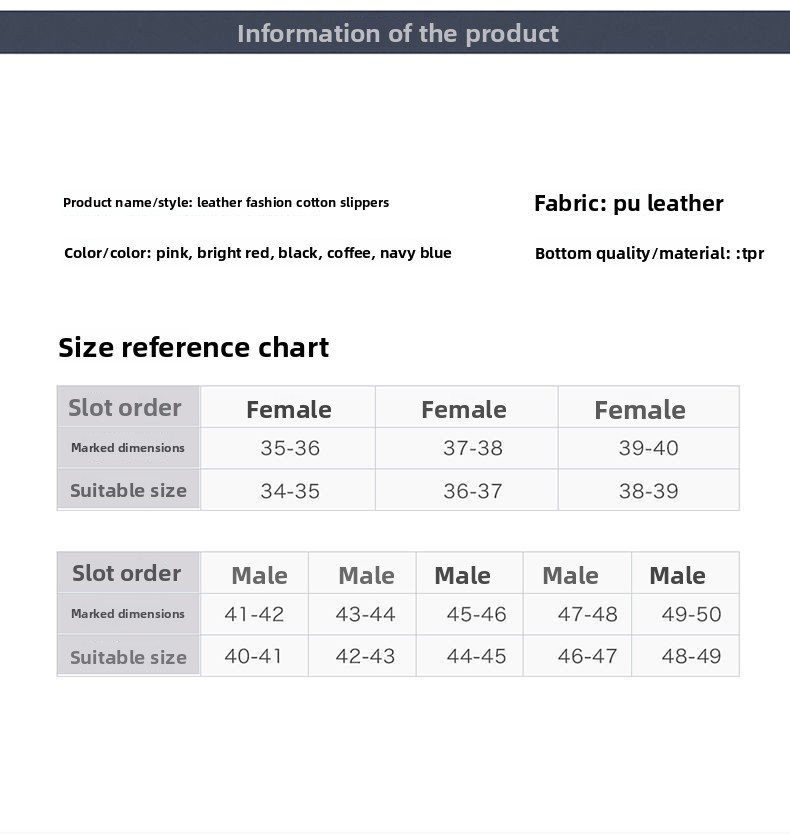Select female marked dimension 35-36 cell
The image size is (790, 834).
pos(288,448)
